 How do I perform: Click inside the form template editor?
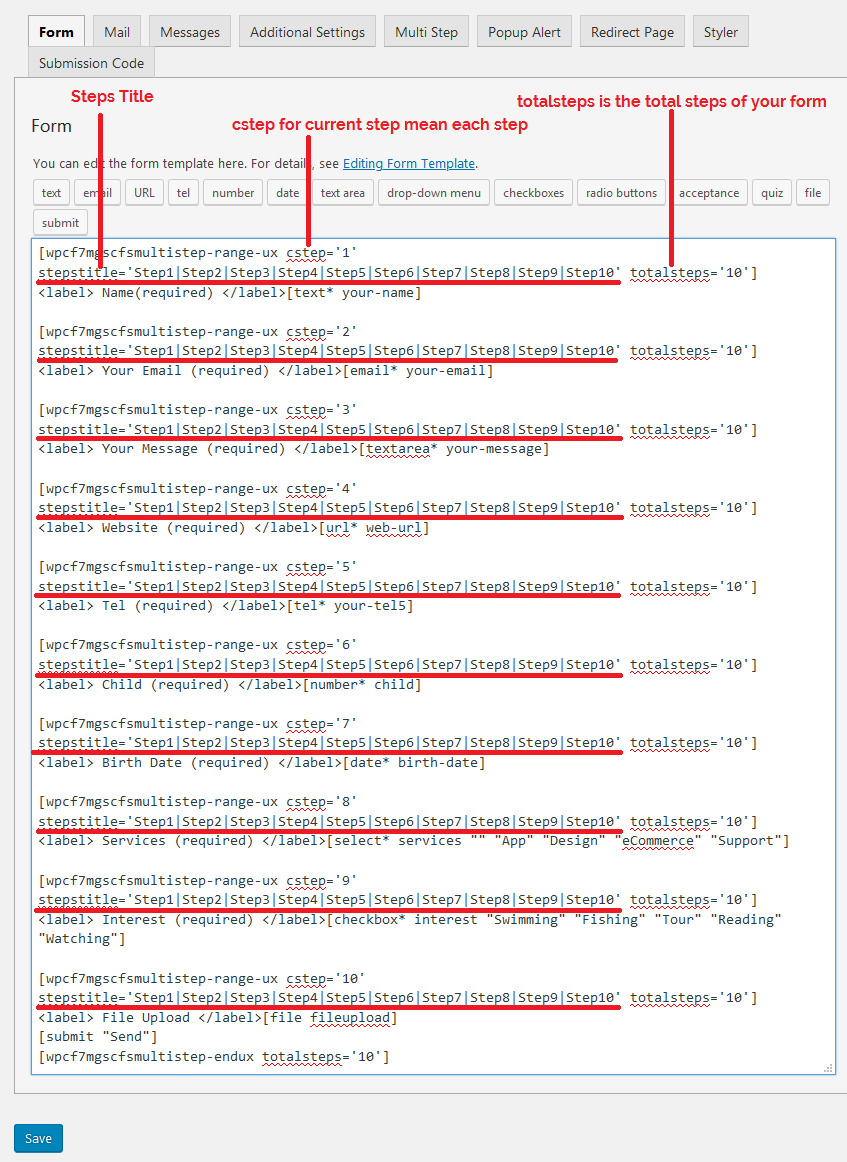coord(430,650)
